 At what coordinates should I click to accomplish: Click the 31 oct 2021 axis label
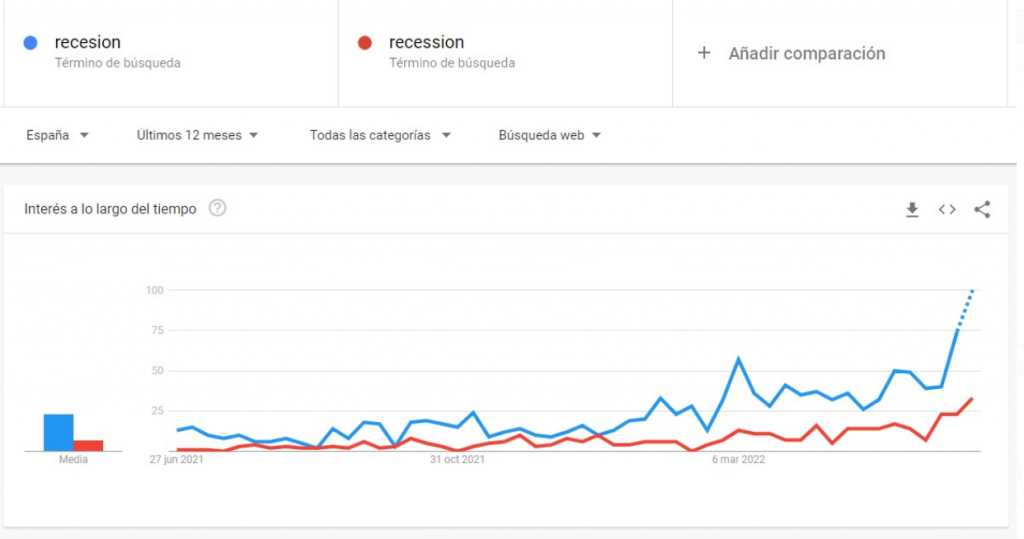point(457,460)
